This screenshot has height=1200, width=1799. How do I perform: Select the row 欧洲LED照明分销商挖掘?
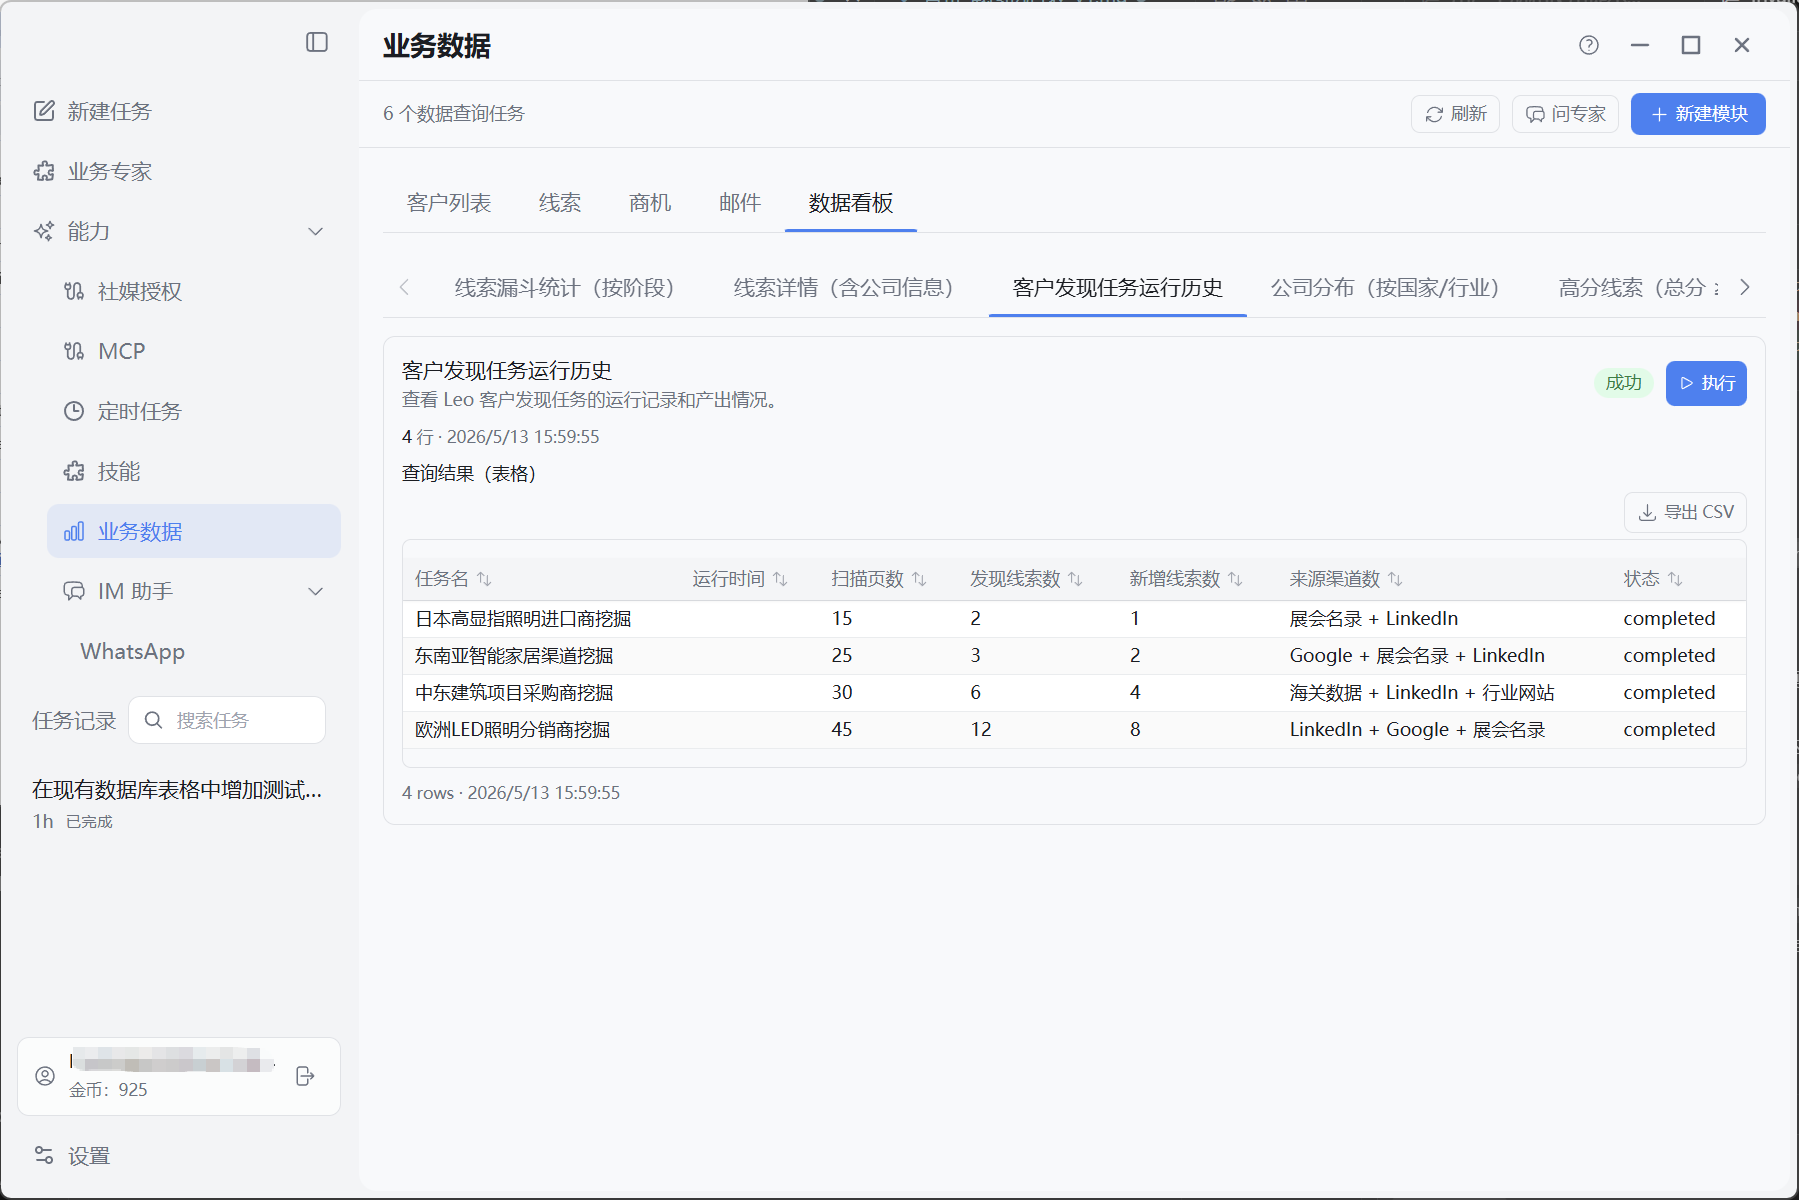[1074, 730]
